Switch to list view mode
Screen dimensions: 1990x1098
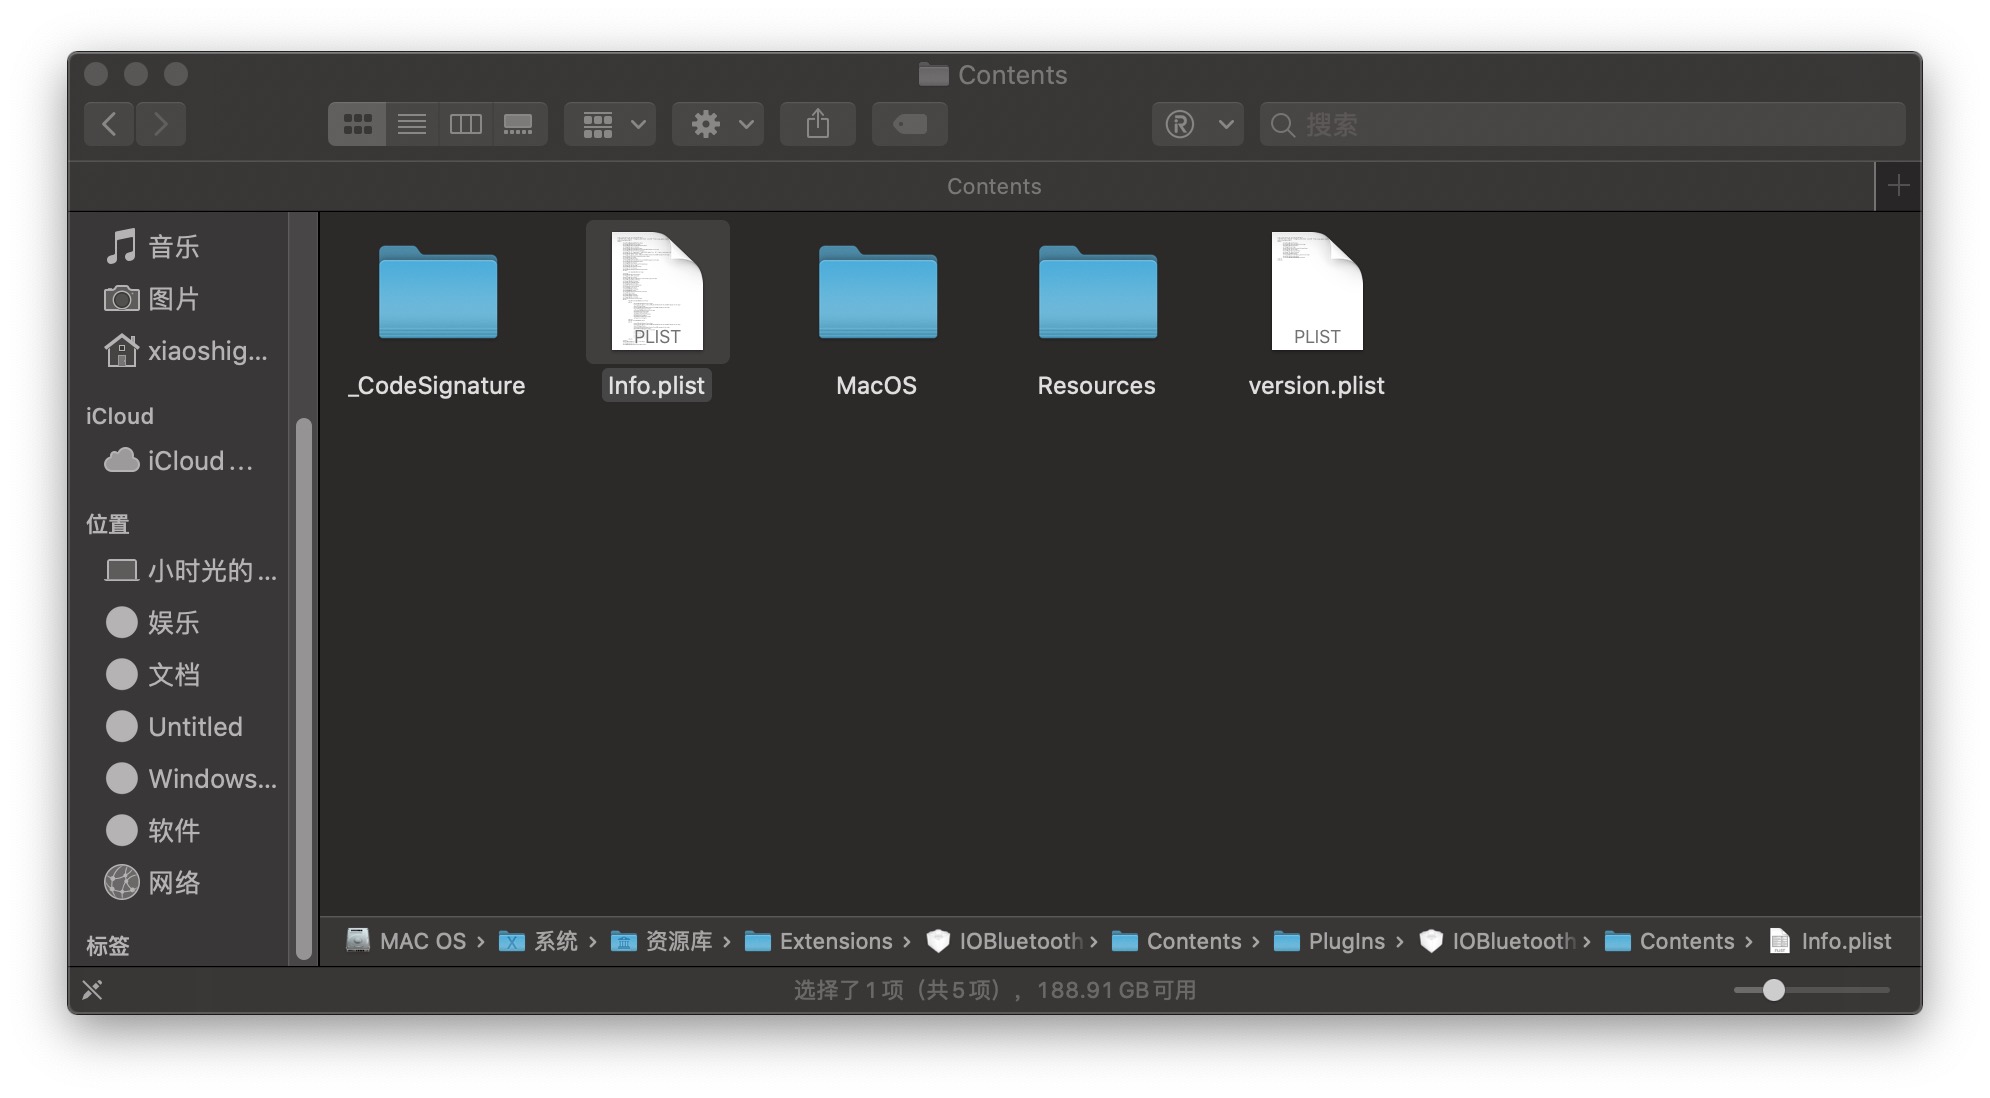tap(411, 124)
